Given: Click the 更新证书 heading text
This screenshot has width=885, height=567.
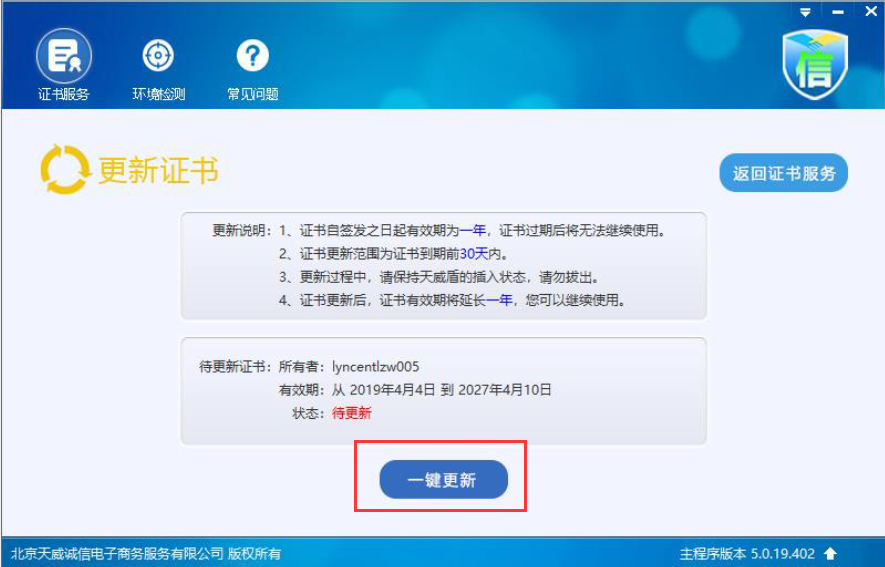Looking at the screenshot, I should pyautogui.click(x=159, y=170).
